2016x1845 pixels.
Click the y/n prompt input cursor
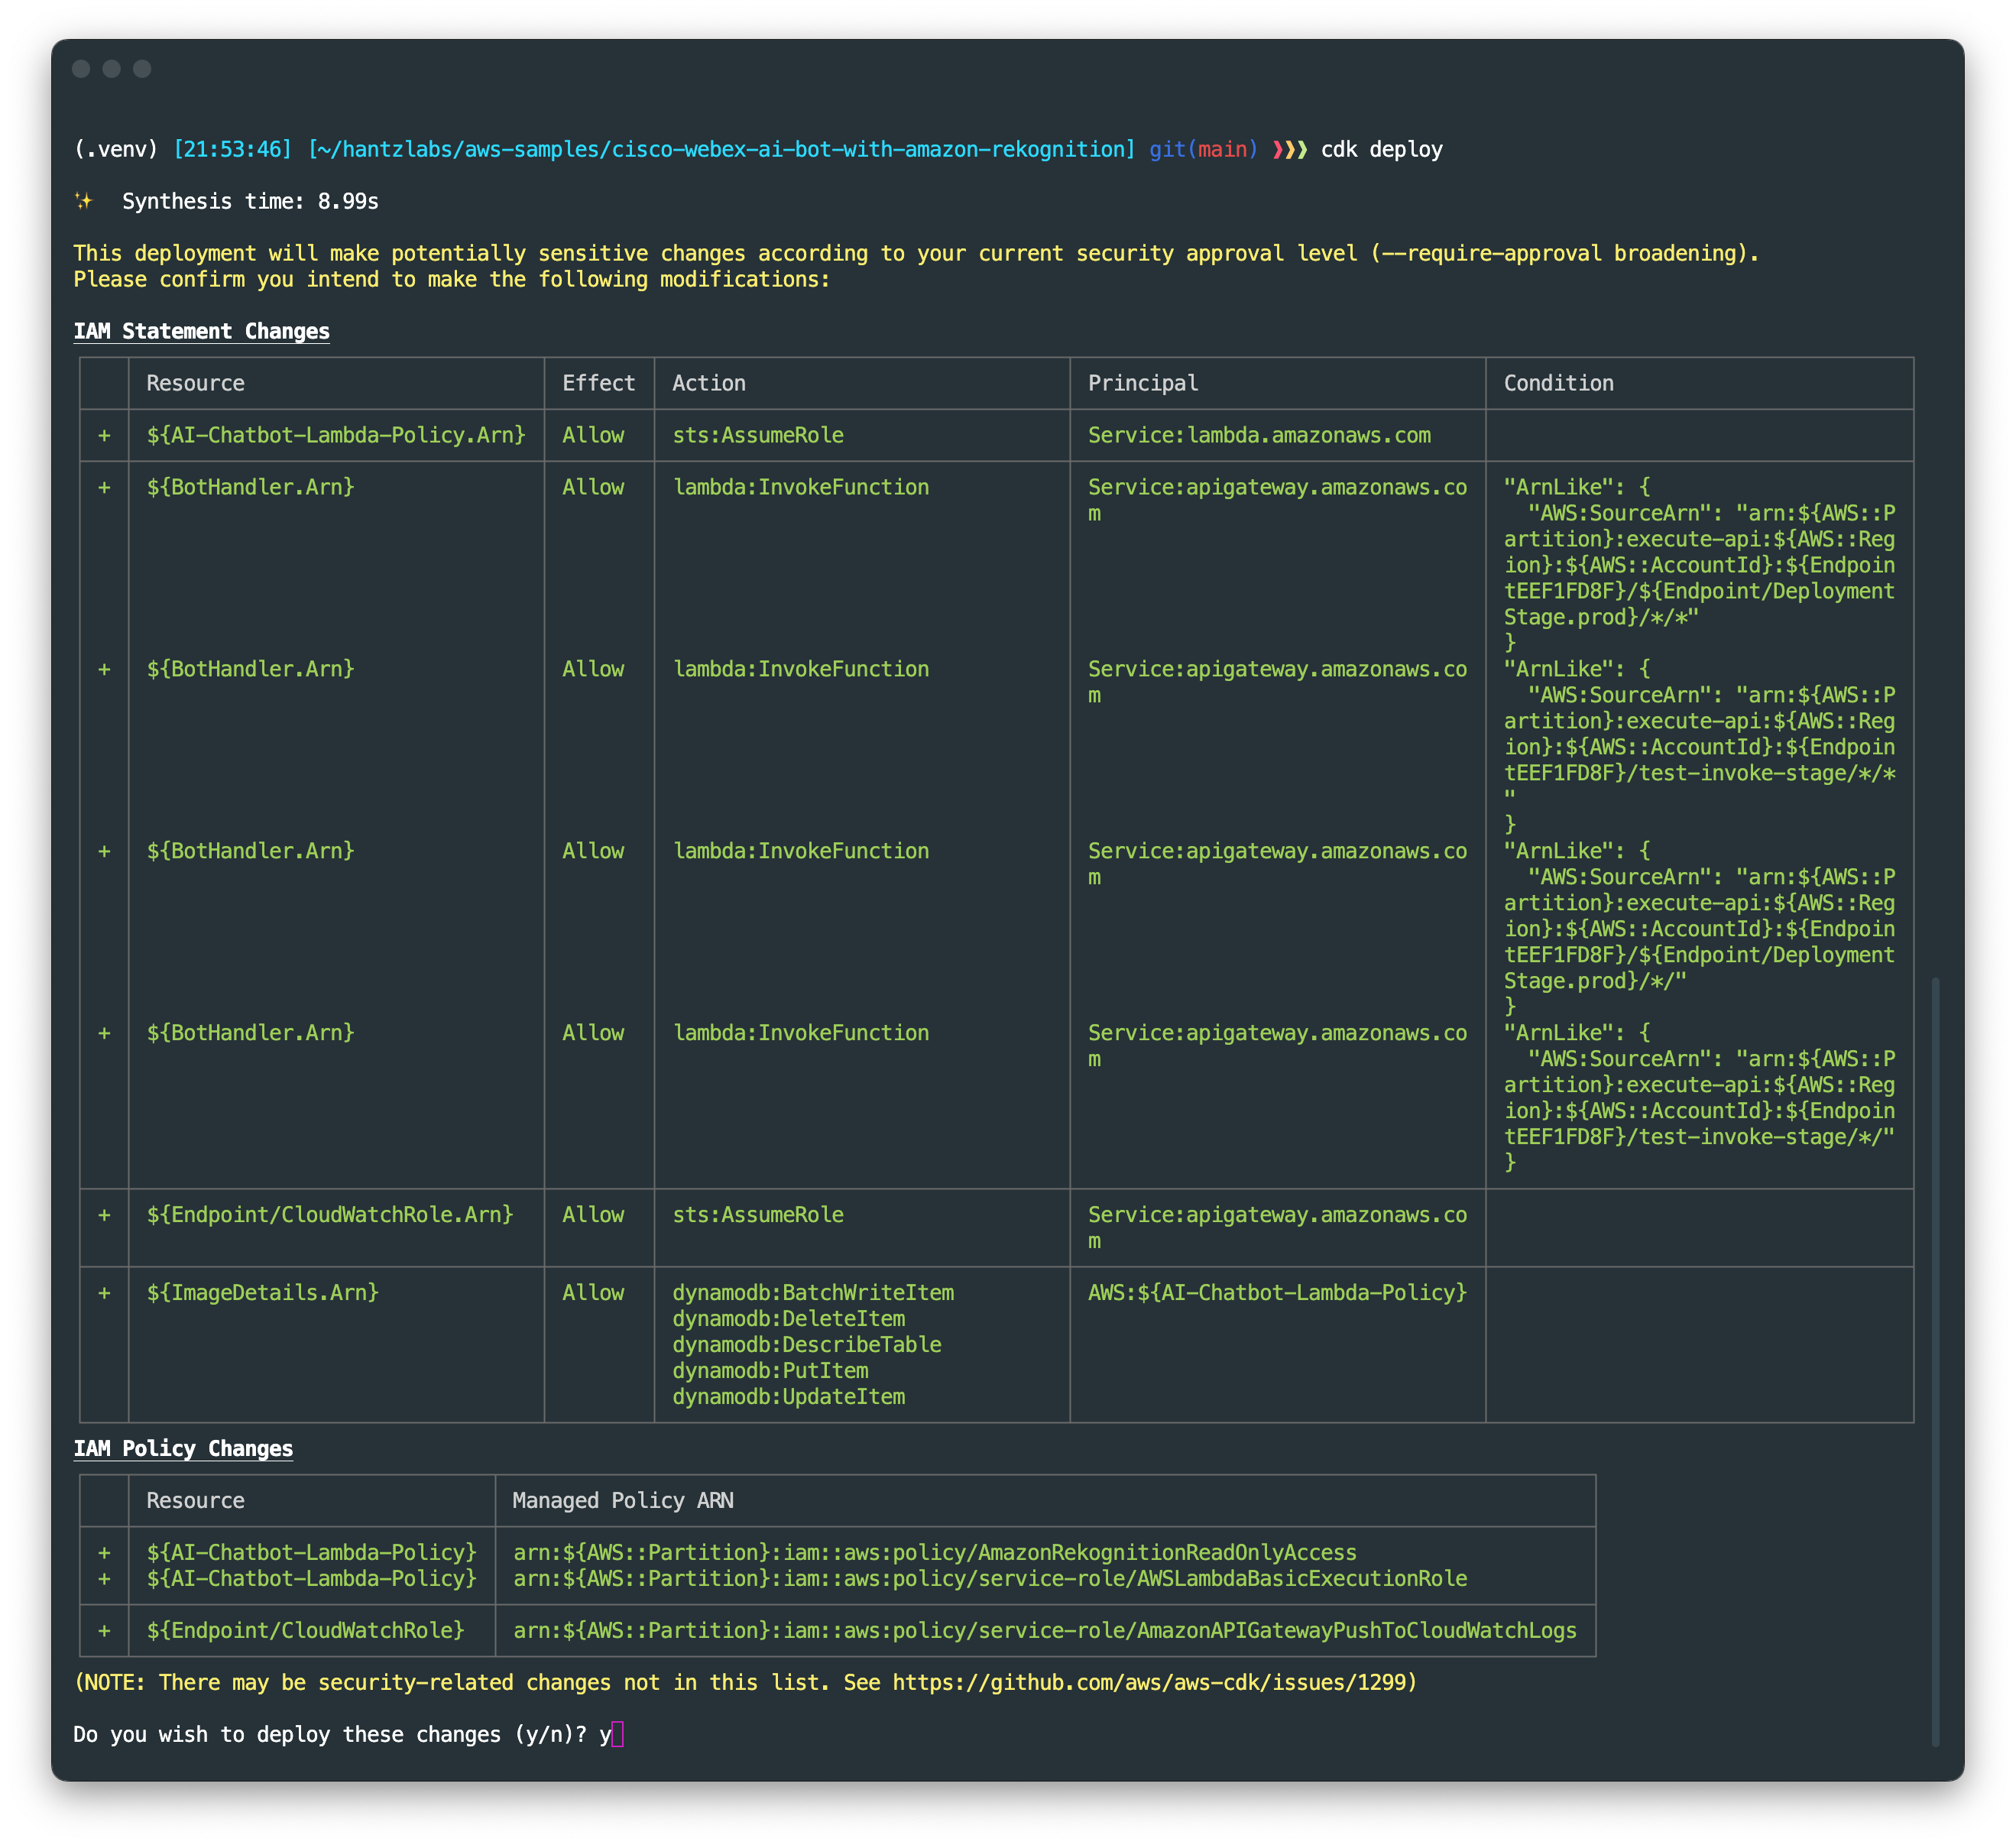click(617, 1735)
